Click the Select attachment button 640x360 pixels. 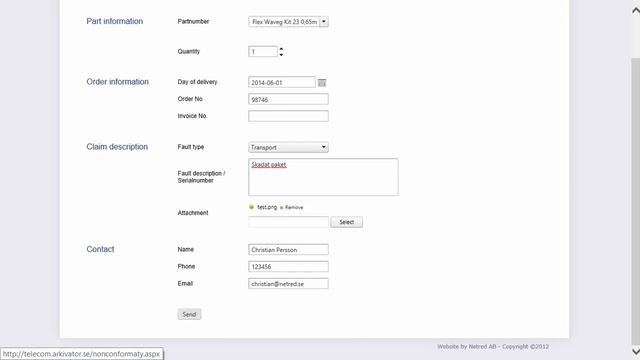pyautogui.click(x=347, y=222)
